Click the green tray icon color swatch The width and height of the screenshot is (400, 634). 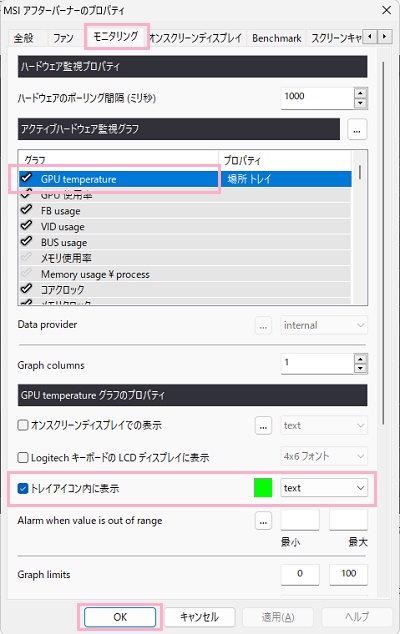(x=263, y=488)
